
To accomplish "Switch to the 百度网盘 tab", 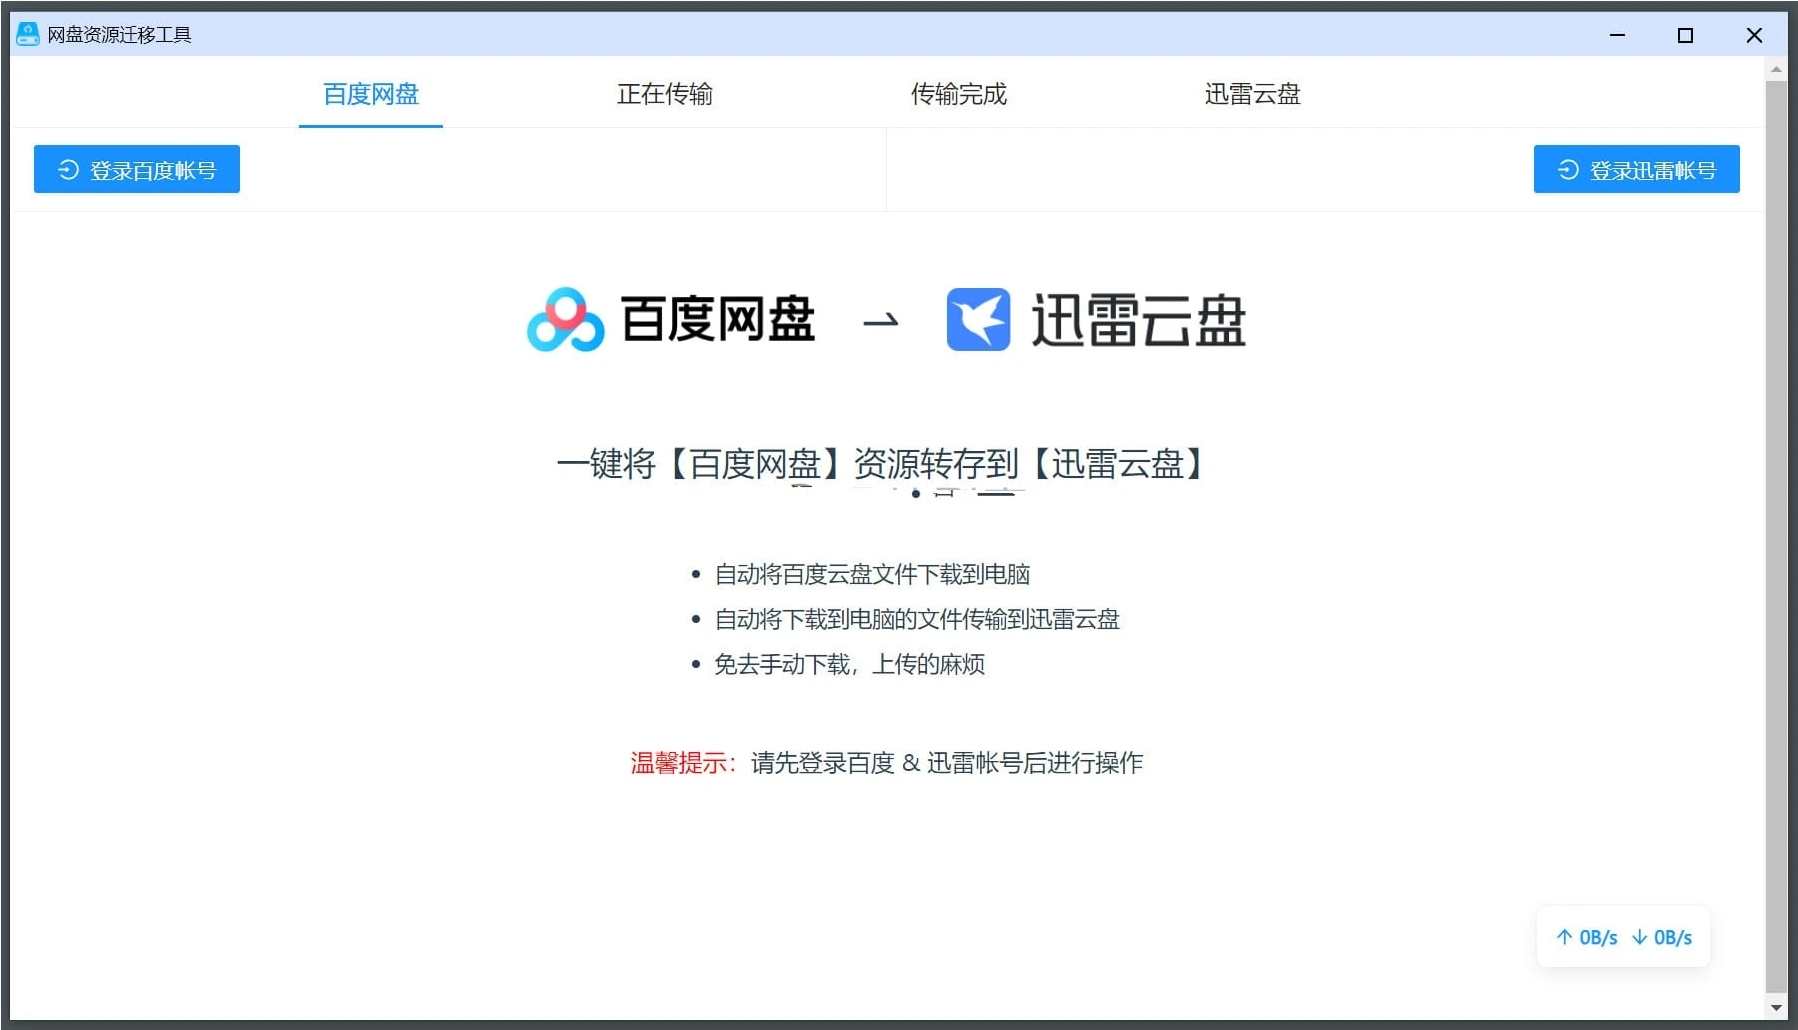I will (x=370, y=94).
